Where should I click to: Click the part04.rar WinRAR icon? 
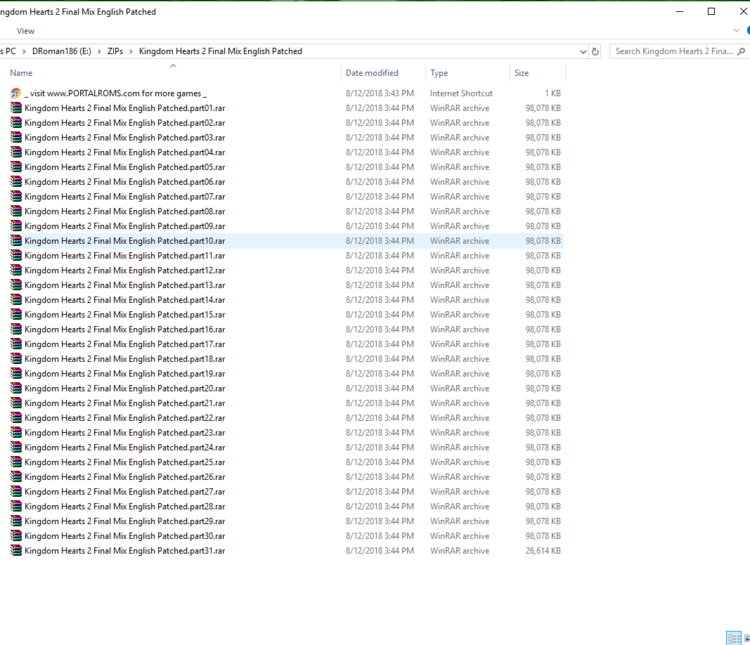point(16,153)
